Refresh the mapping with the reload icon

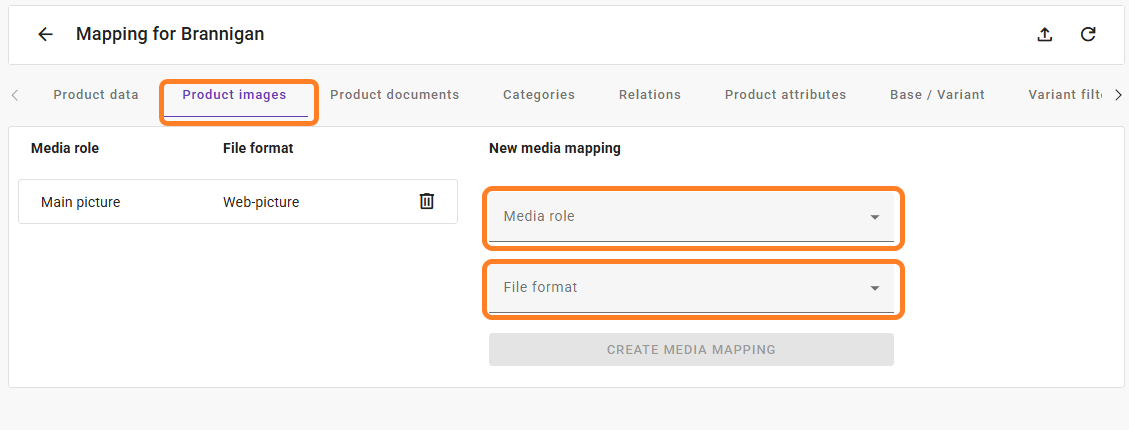coord(1088,34)
